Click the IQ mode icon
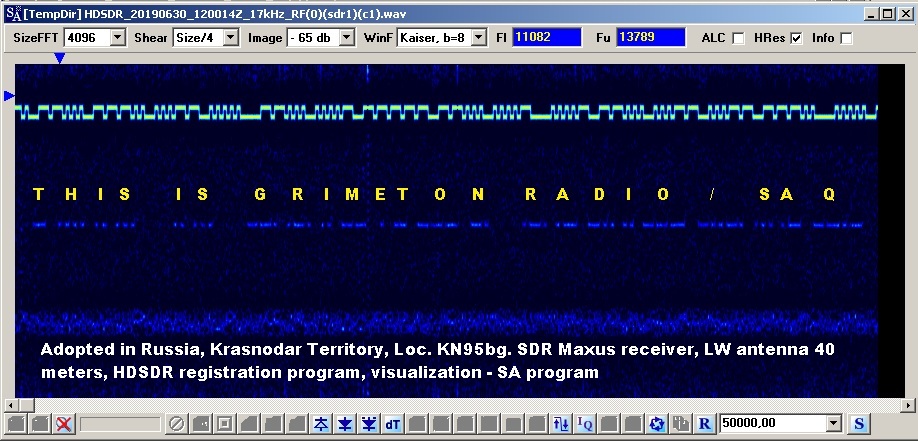 pyautogui.click(x=585, y=423)
